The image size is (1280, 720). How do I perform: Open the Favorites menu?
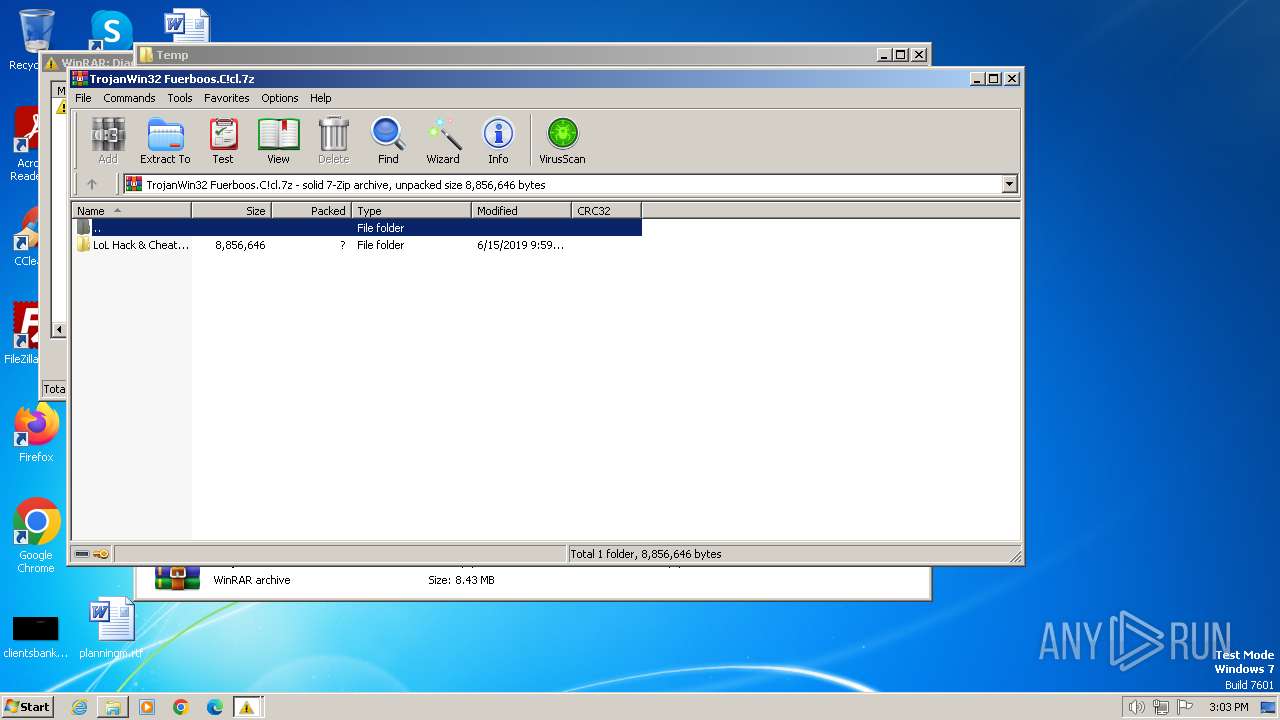[x=227, y=98]
